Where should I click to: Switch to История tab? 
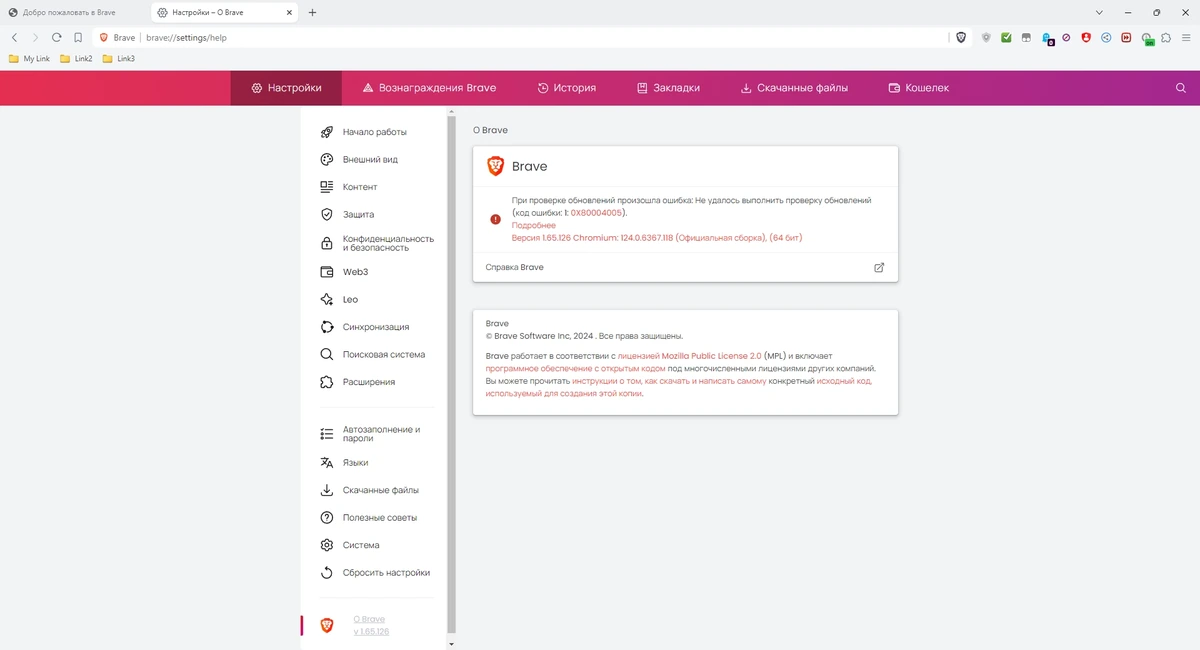coord(566,88)
